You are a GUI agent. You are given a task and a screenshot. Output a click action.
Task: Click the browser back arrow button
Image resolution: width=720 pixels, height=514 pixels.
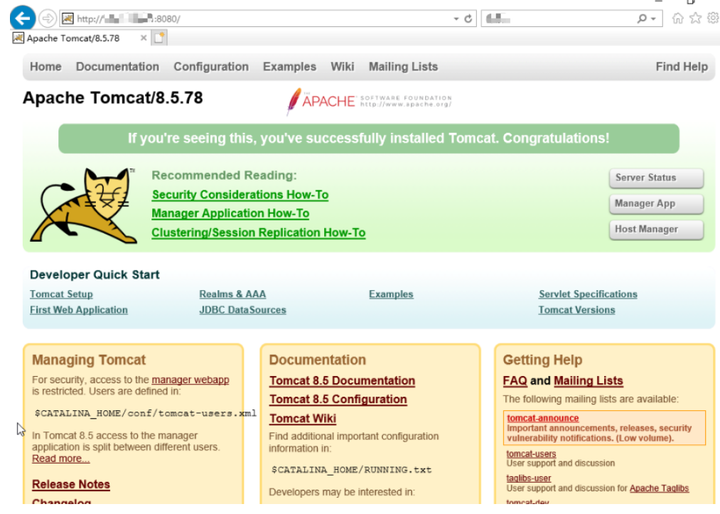point(22,18)
